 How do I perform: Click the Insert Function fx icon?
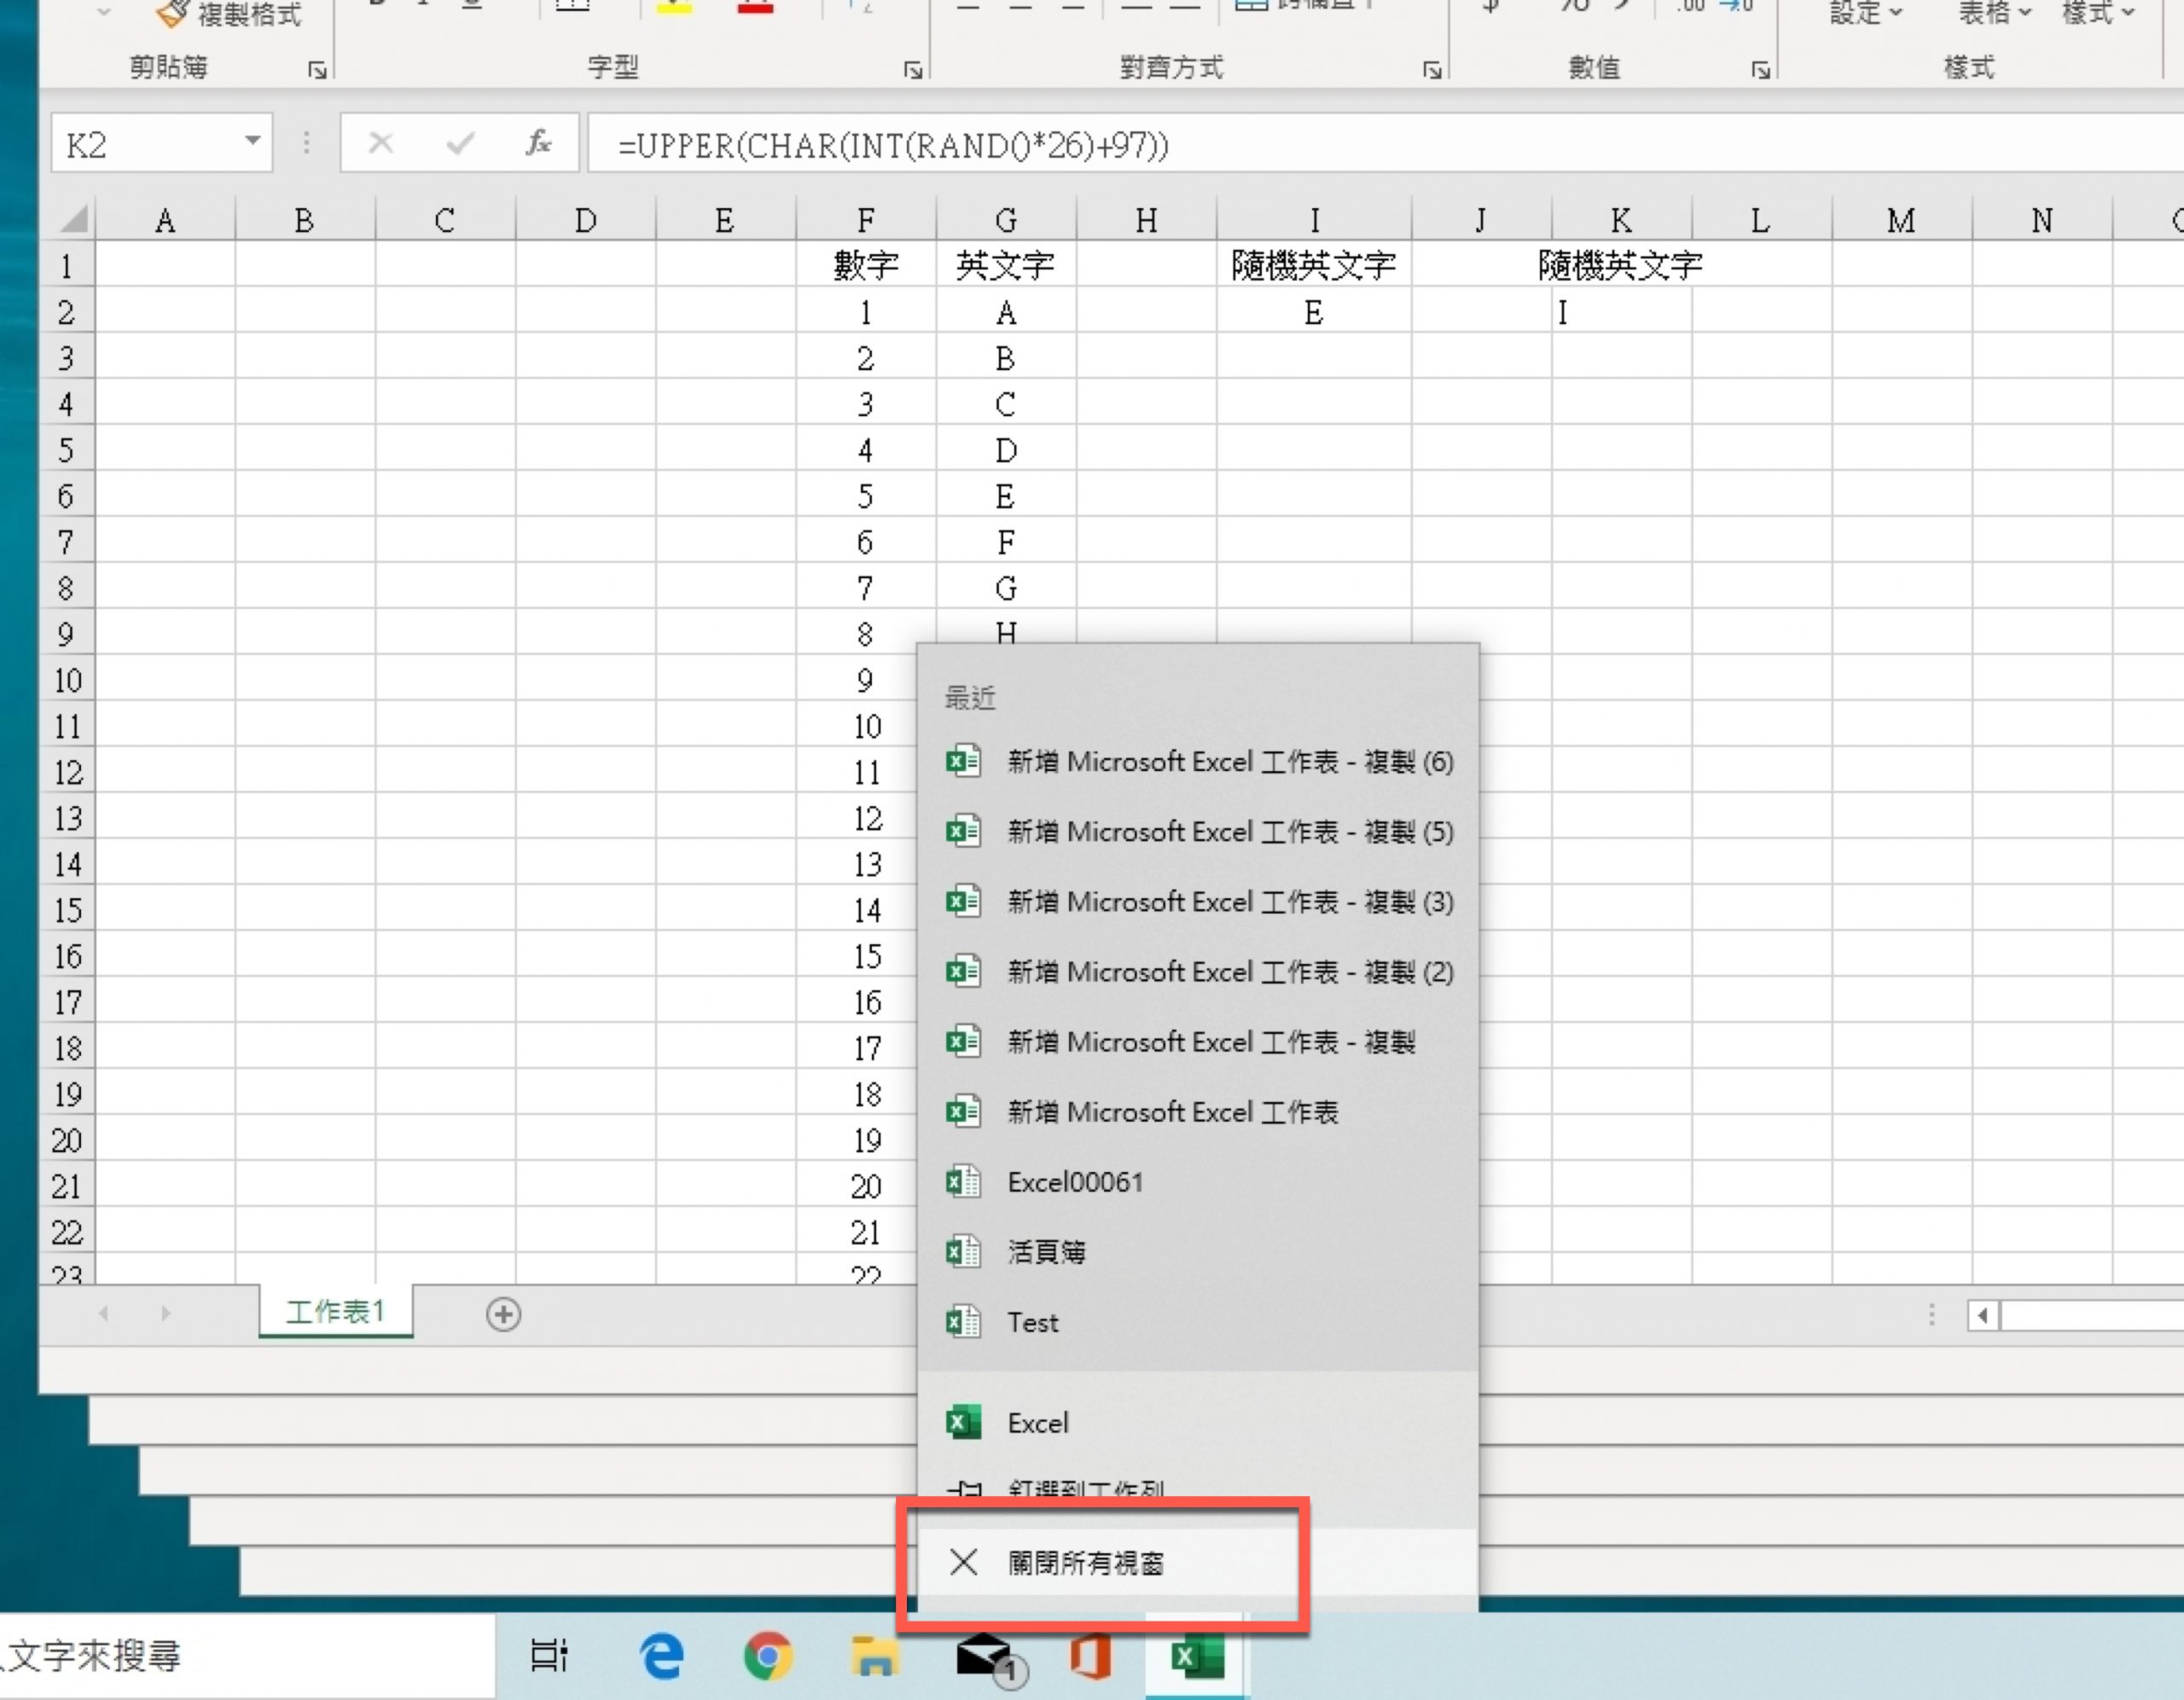(x=538, y=144)
